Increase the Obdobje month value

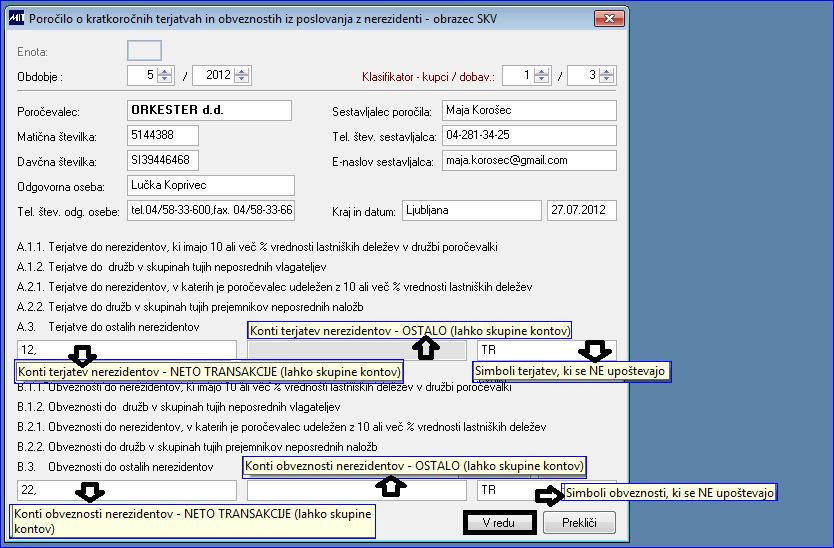point(165,72)
